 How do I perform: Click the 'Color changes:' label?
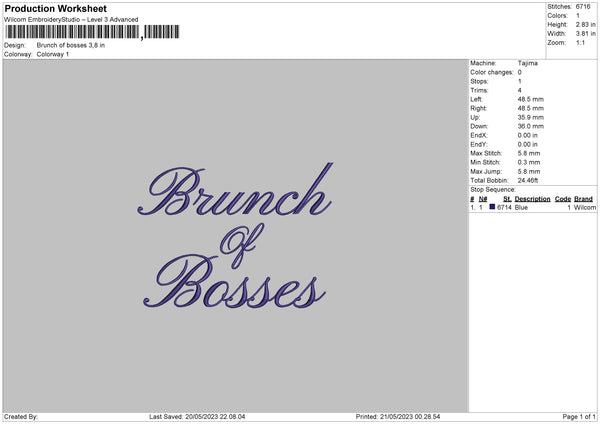click(x=492, y=72)
